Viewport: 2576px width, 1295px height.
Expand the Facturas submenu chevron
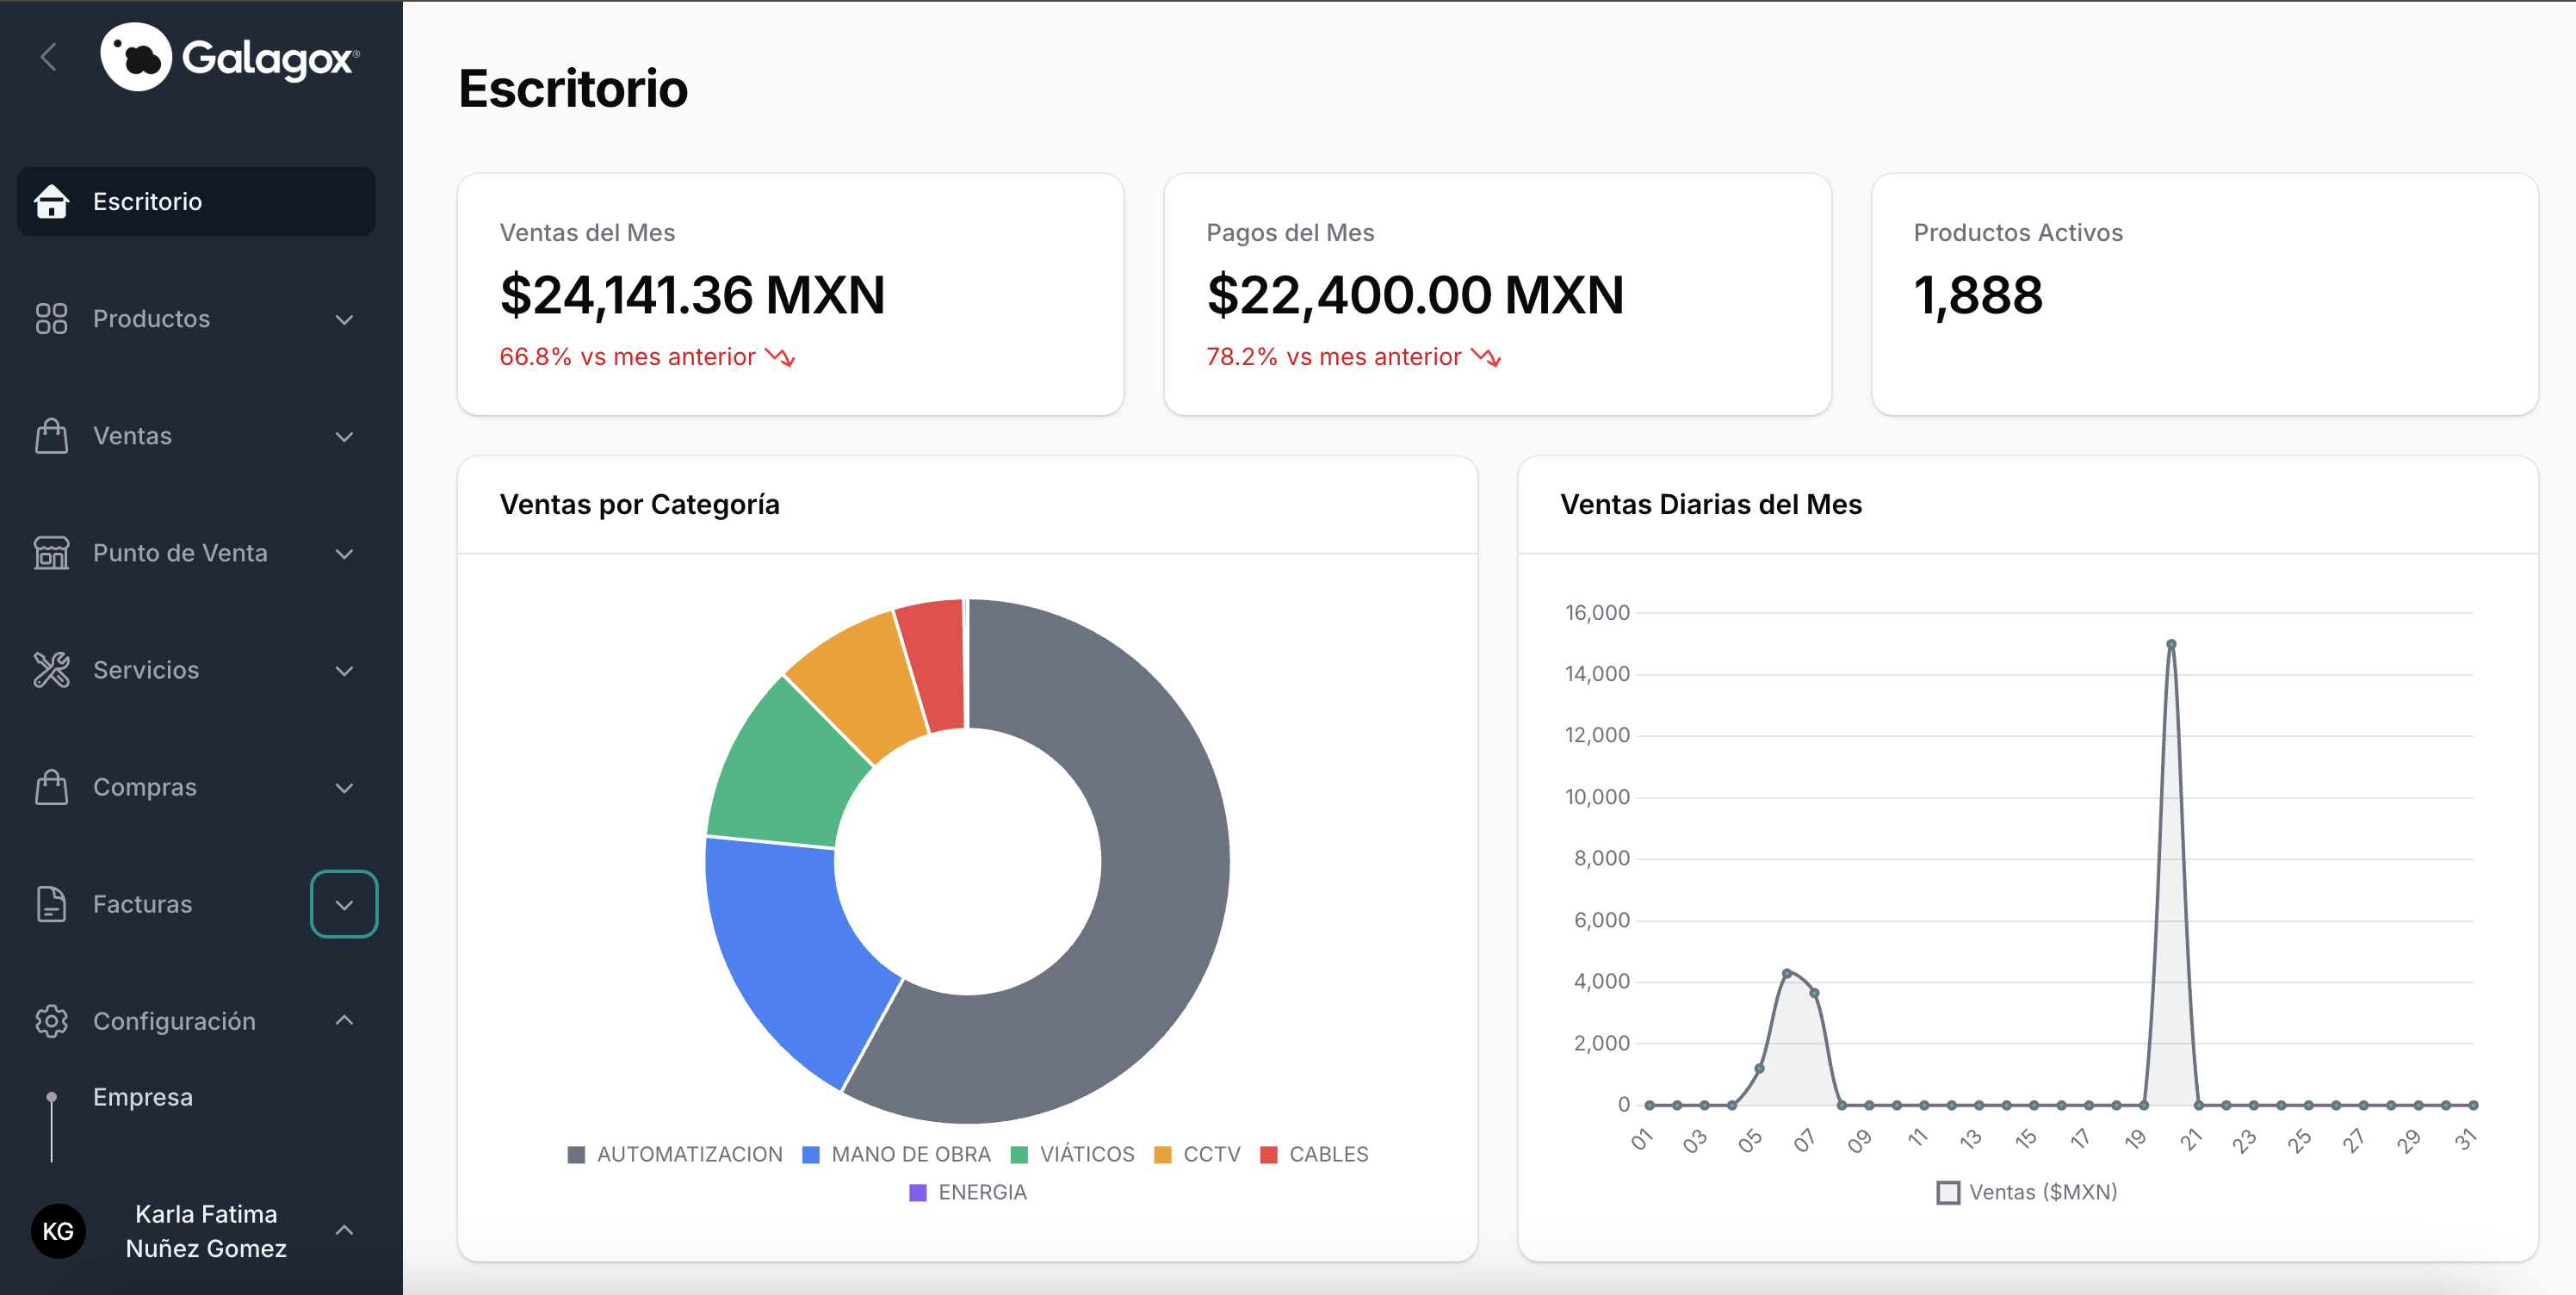tap(344, 904)
